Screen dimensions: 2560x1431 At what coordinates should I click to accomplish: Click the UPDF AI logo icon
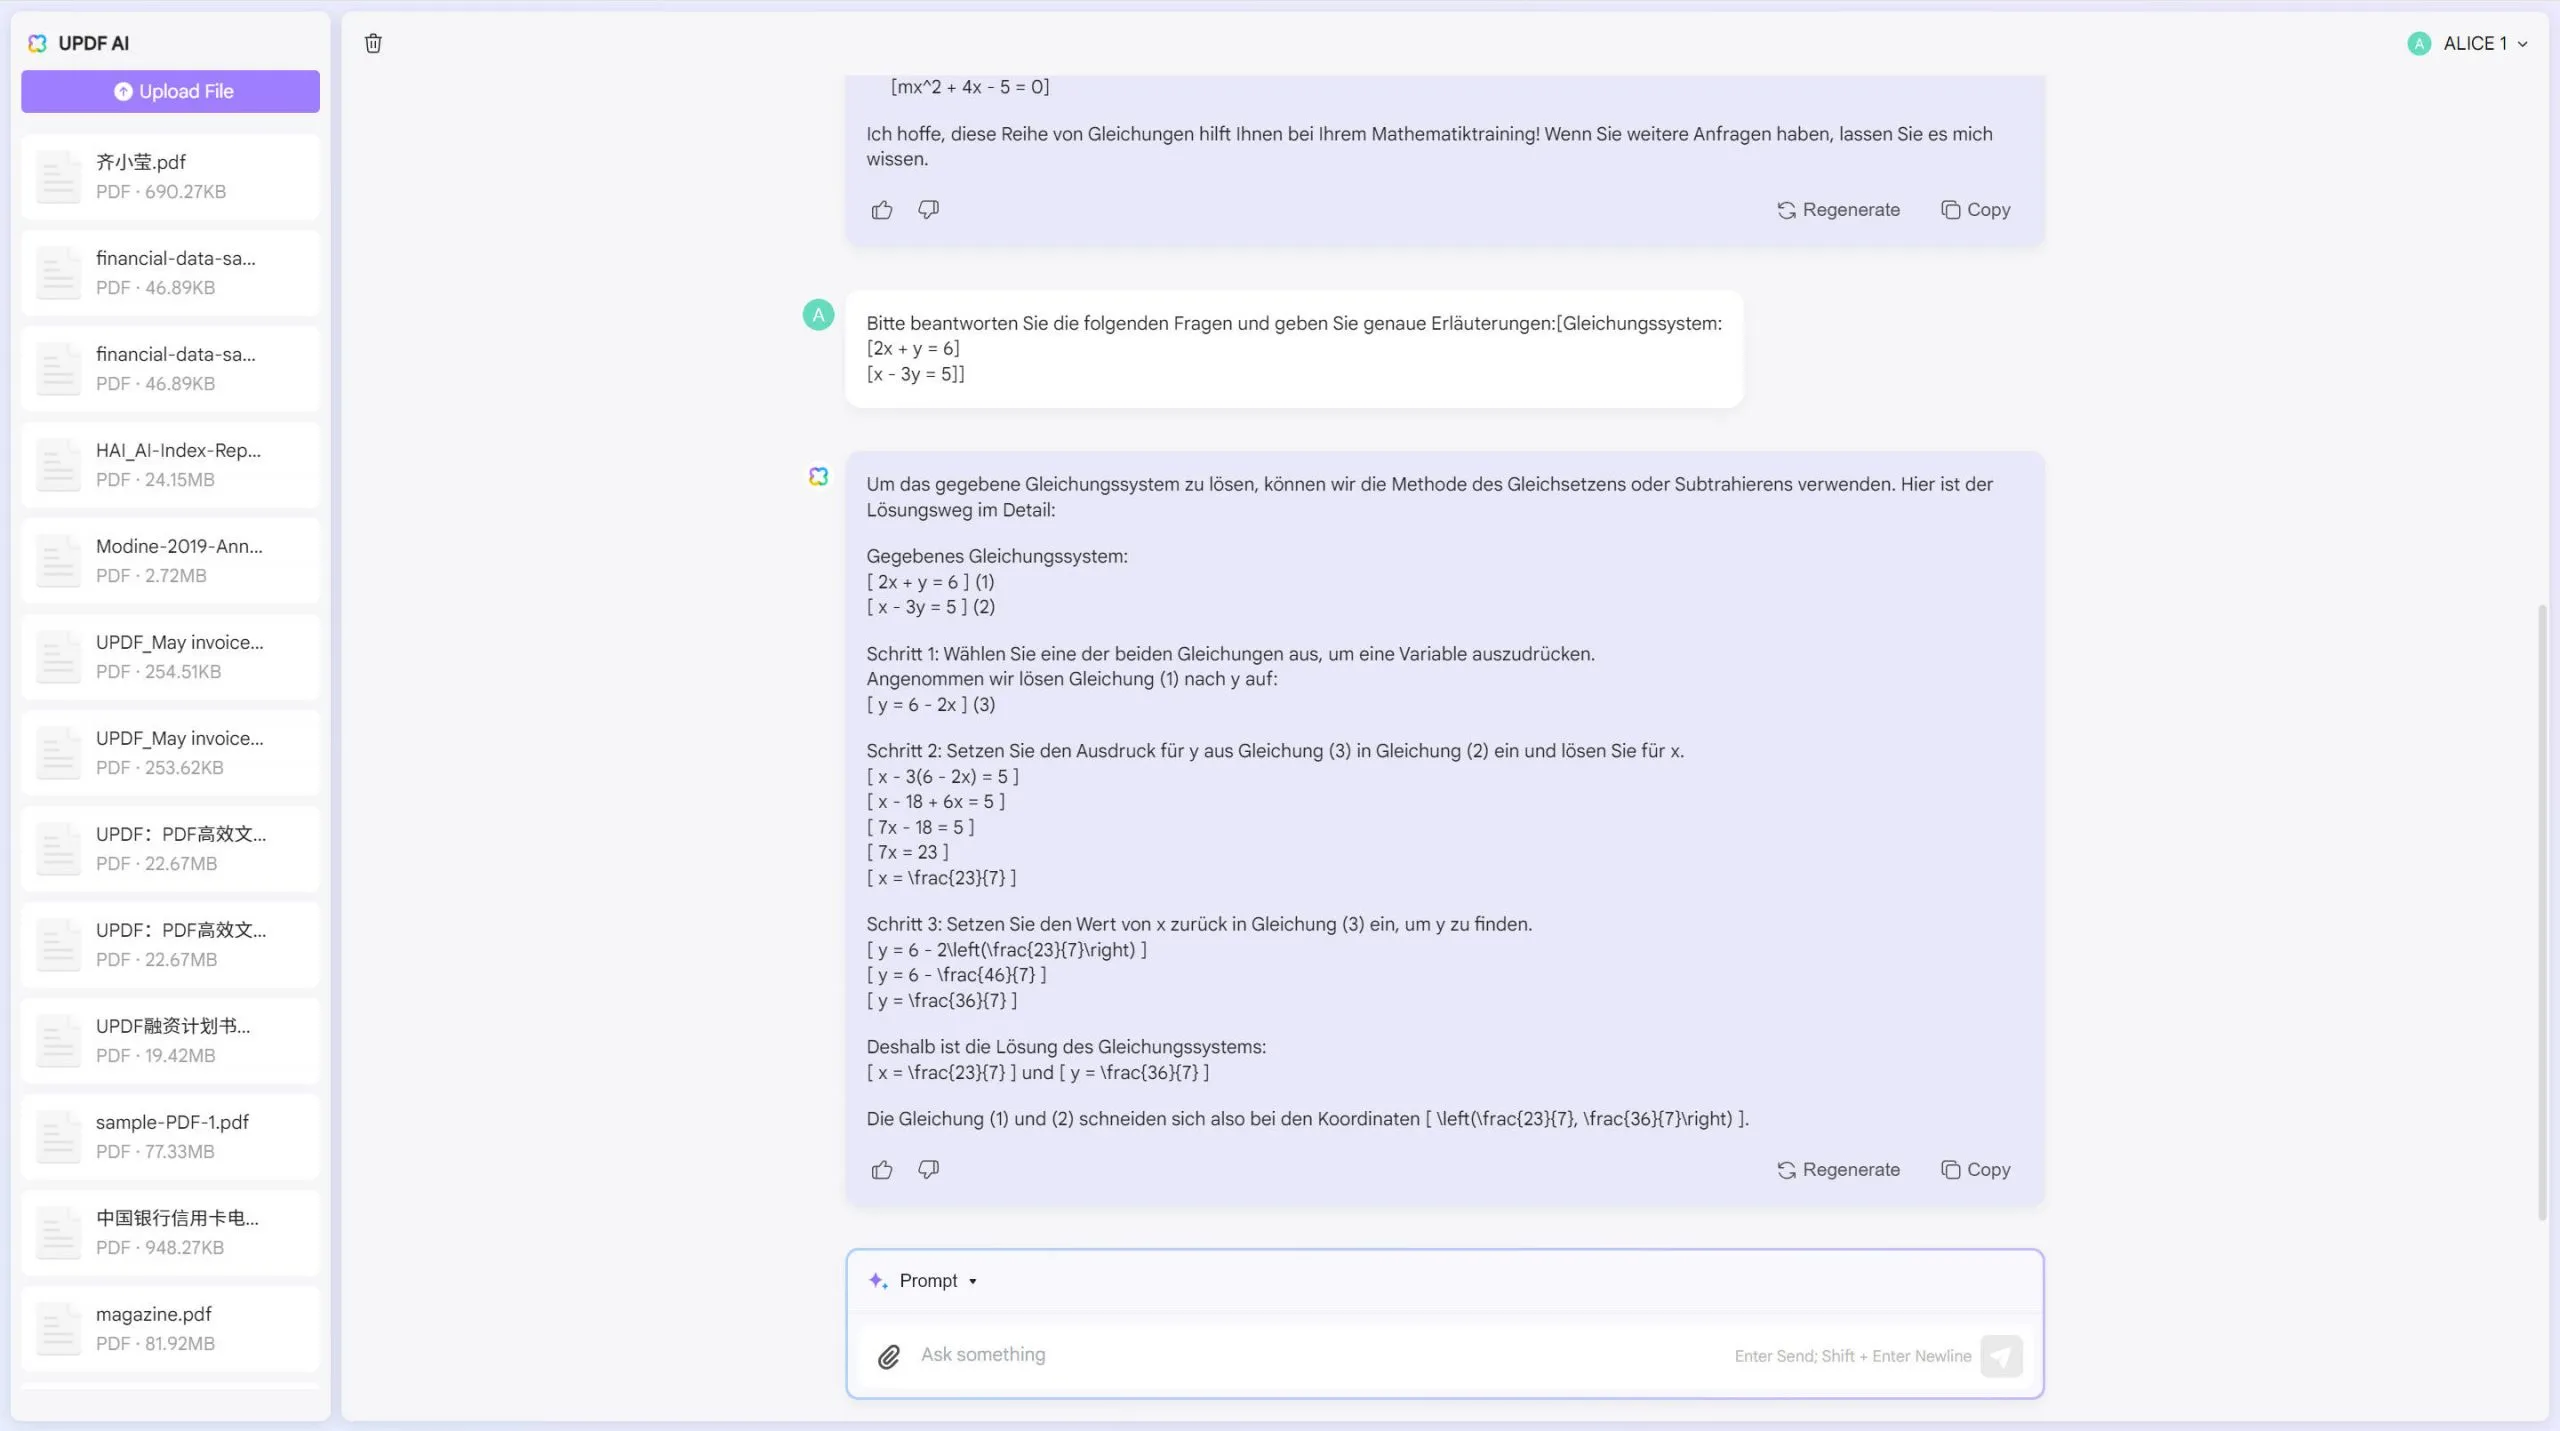(x=38, y=43)
